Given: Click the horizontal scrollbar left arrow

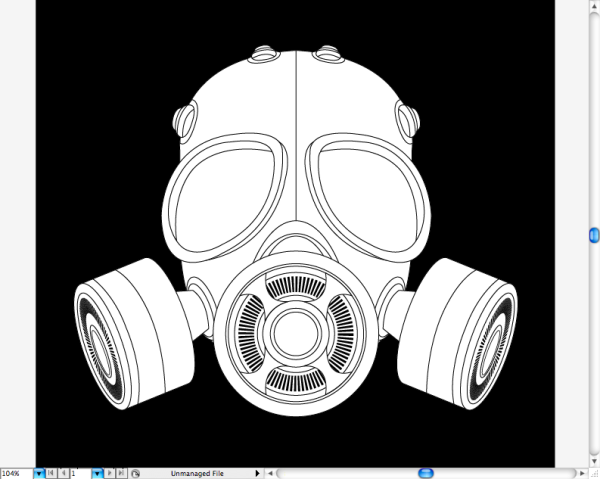Looking at the screenshot, I should (x=270, y=473).
